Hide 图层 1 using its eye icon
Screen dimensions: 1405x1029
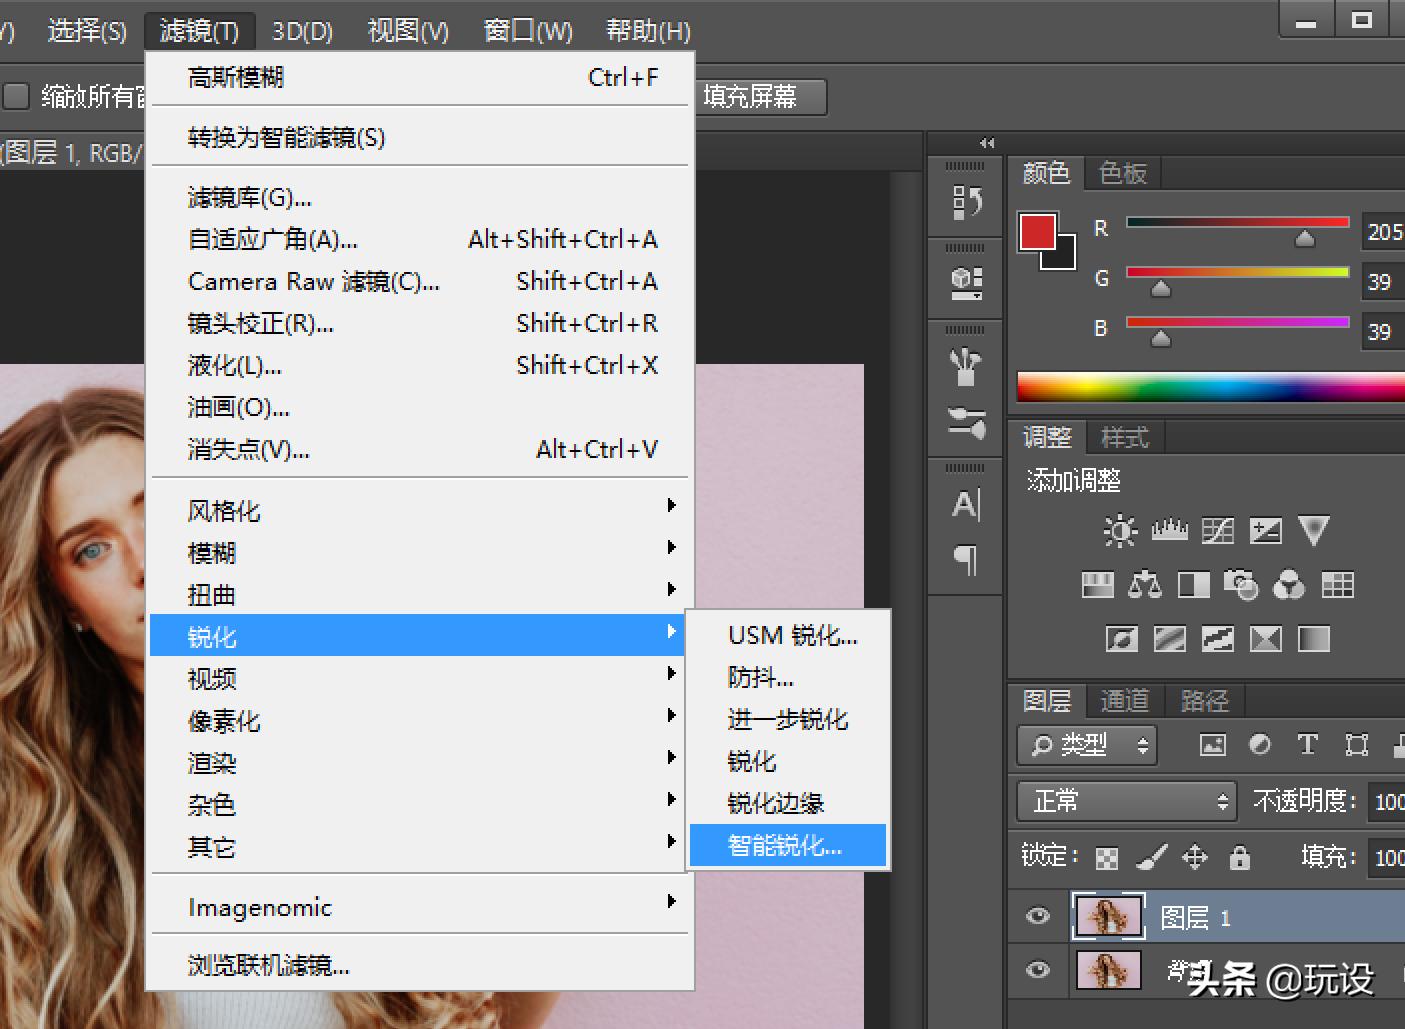tap(1038, 916)
